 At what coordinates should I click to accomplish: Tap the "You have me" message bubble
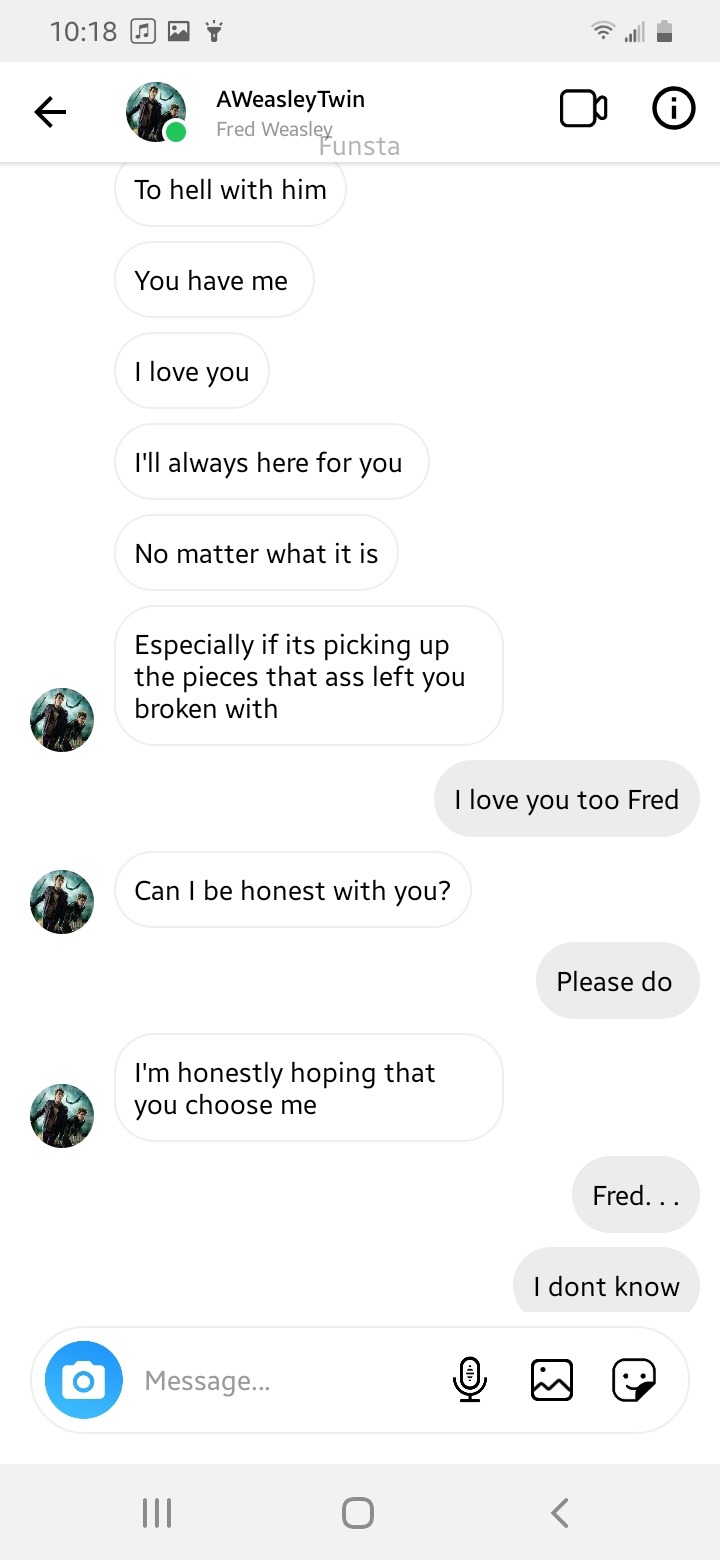point(213,280)
